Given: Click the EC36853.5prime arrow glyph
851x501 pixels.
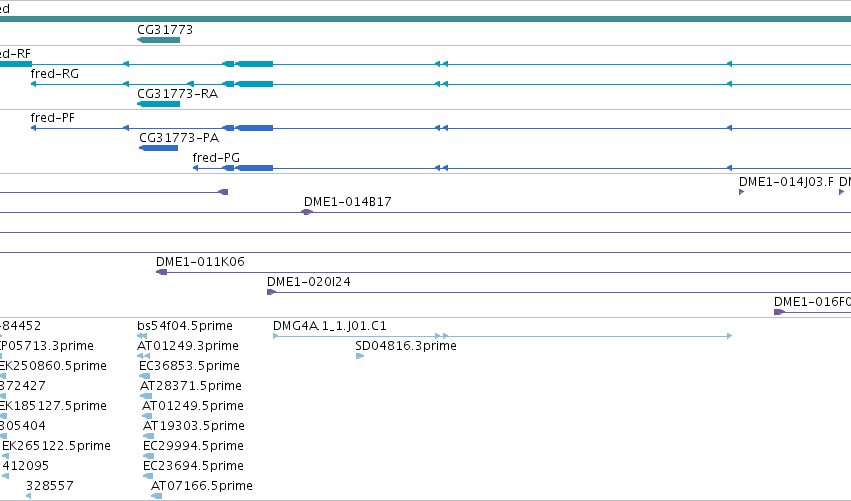Looking at the screenshot, I should pos(144,376).
